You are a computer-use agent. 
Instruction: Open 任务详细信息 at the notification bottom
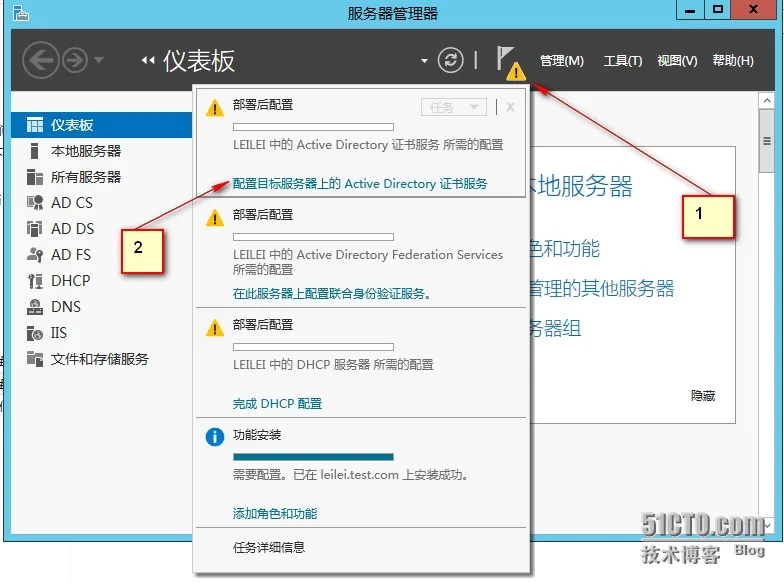click(x=269, y=548)
